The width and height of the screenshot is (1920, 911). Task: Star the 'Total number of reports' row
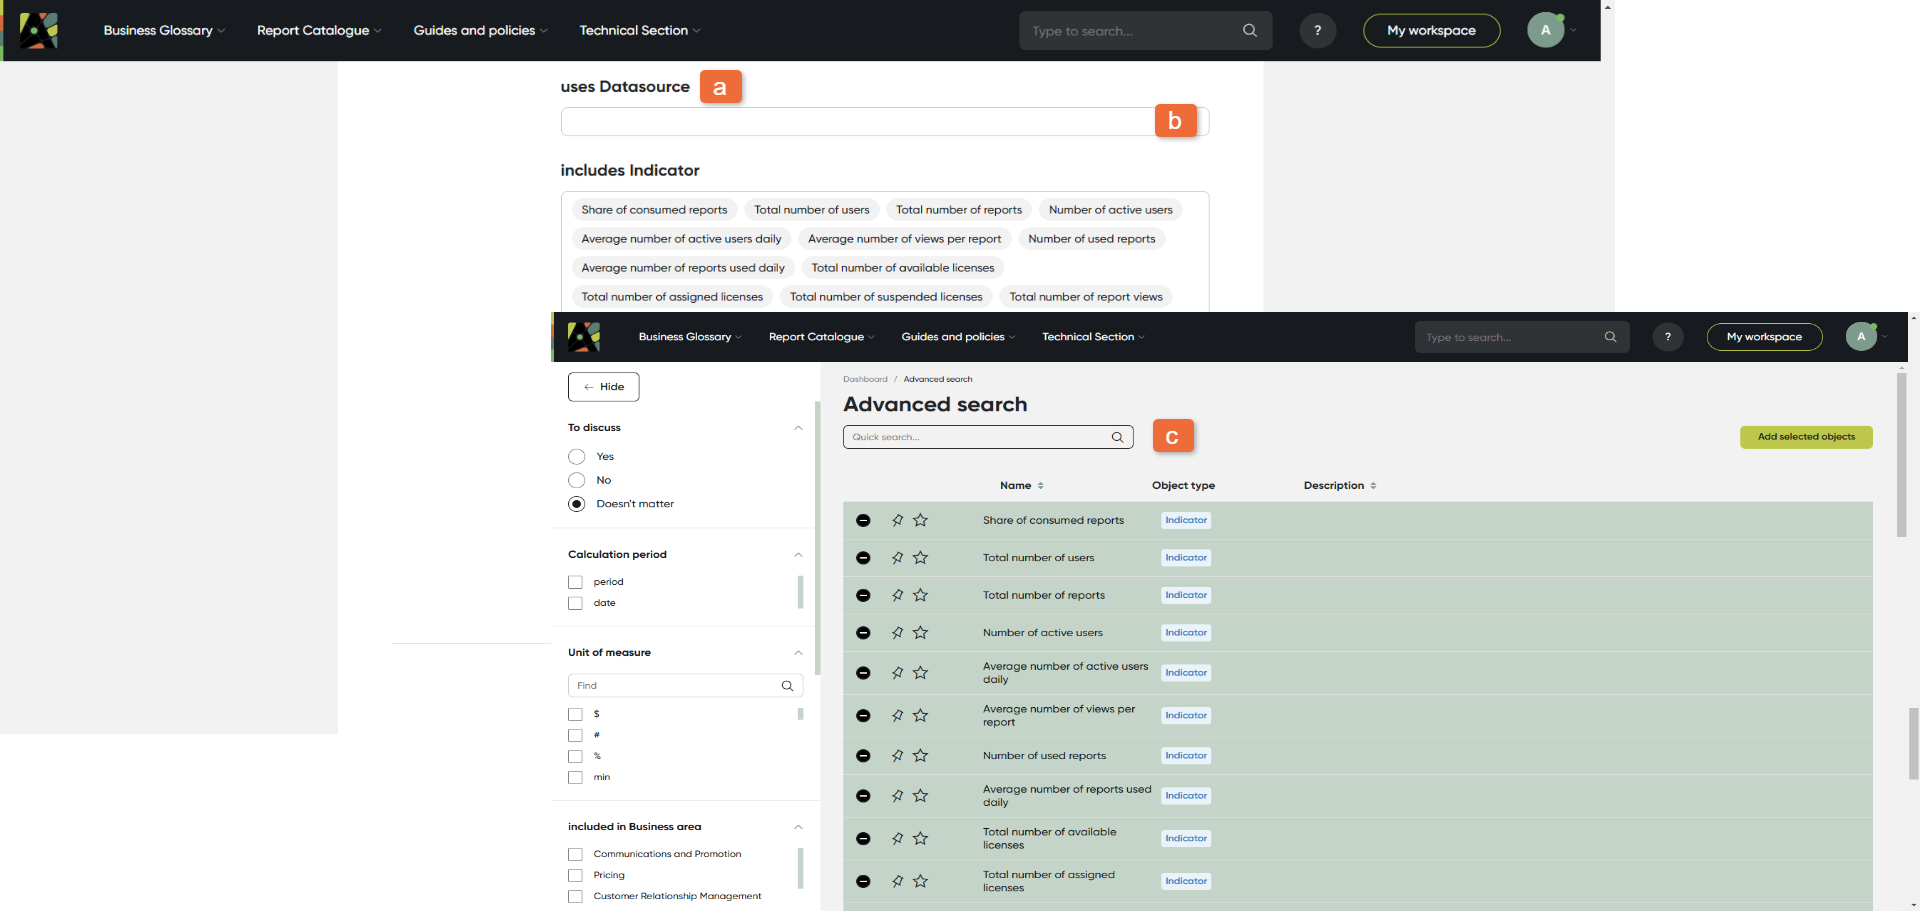point(921,596)
